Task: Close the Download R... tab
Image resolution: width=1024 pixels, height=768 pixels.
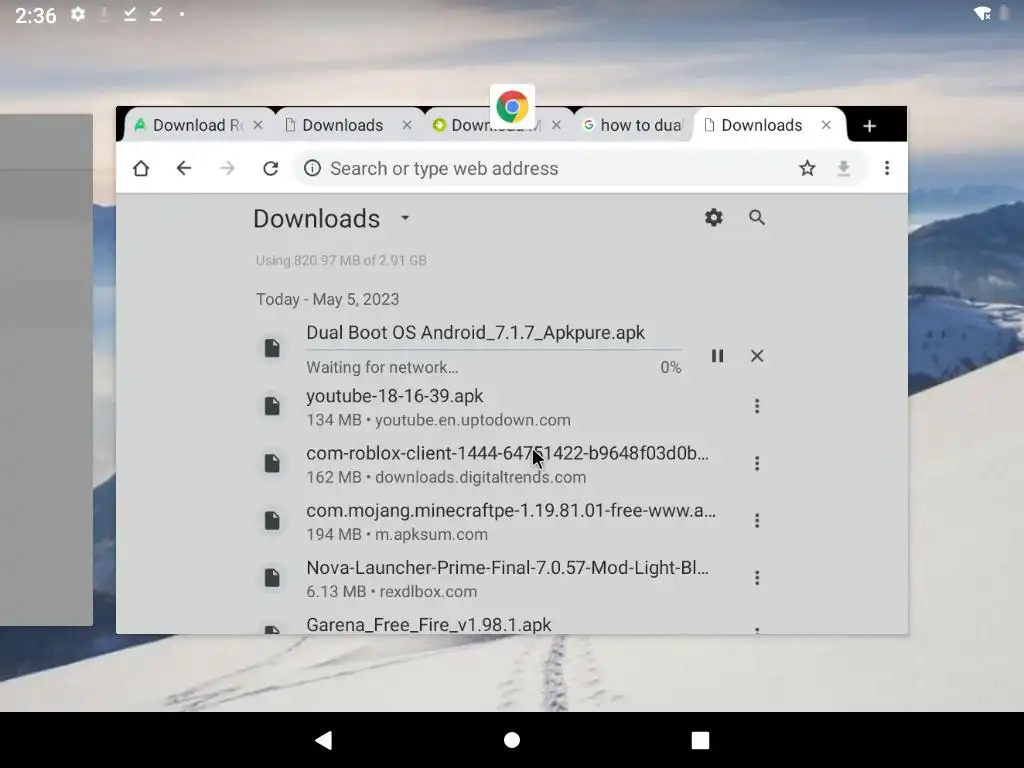Action: [x=258, y=125]
